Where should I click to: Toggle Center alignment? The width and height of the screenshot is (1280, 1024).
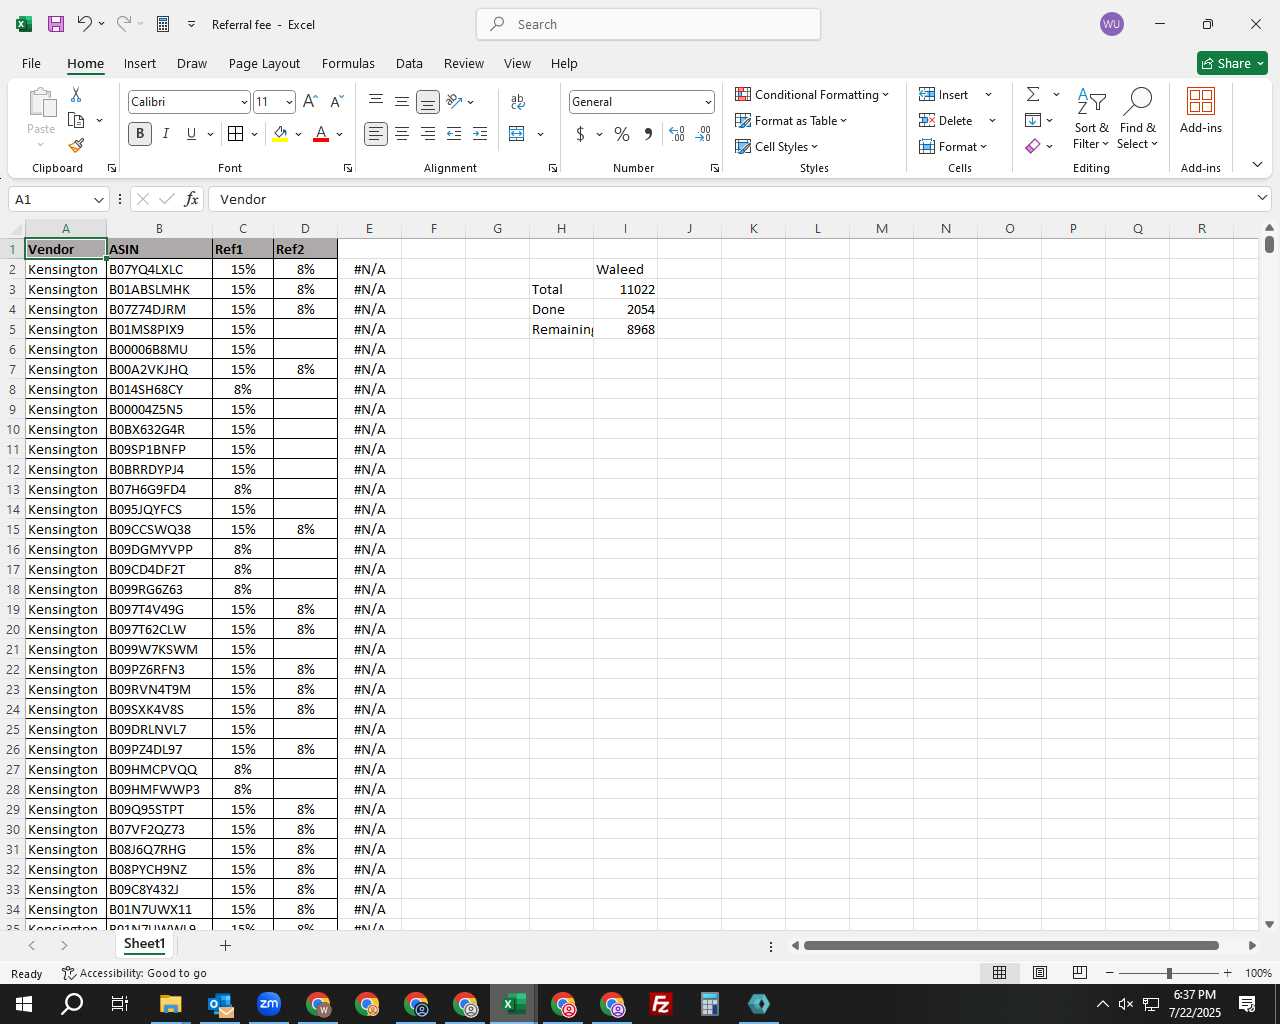coord(402,134)
